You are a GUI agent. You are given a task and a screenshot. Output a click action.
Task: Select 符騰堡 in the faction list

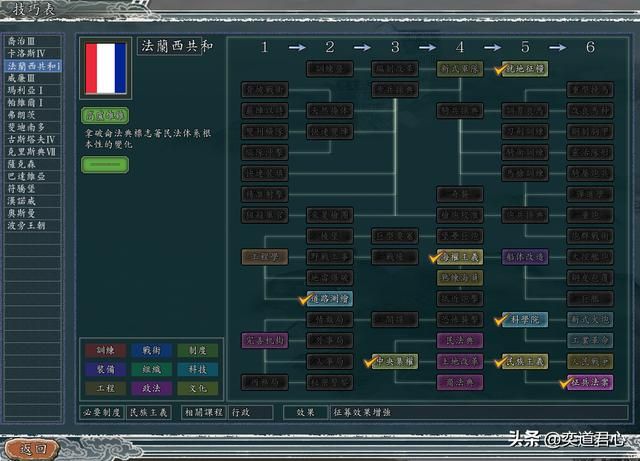(33, 189)
